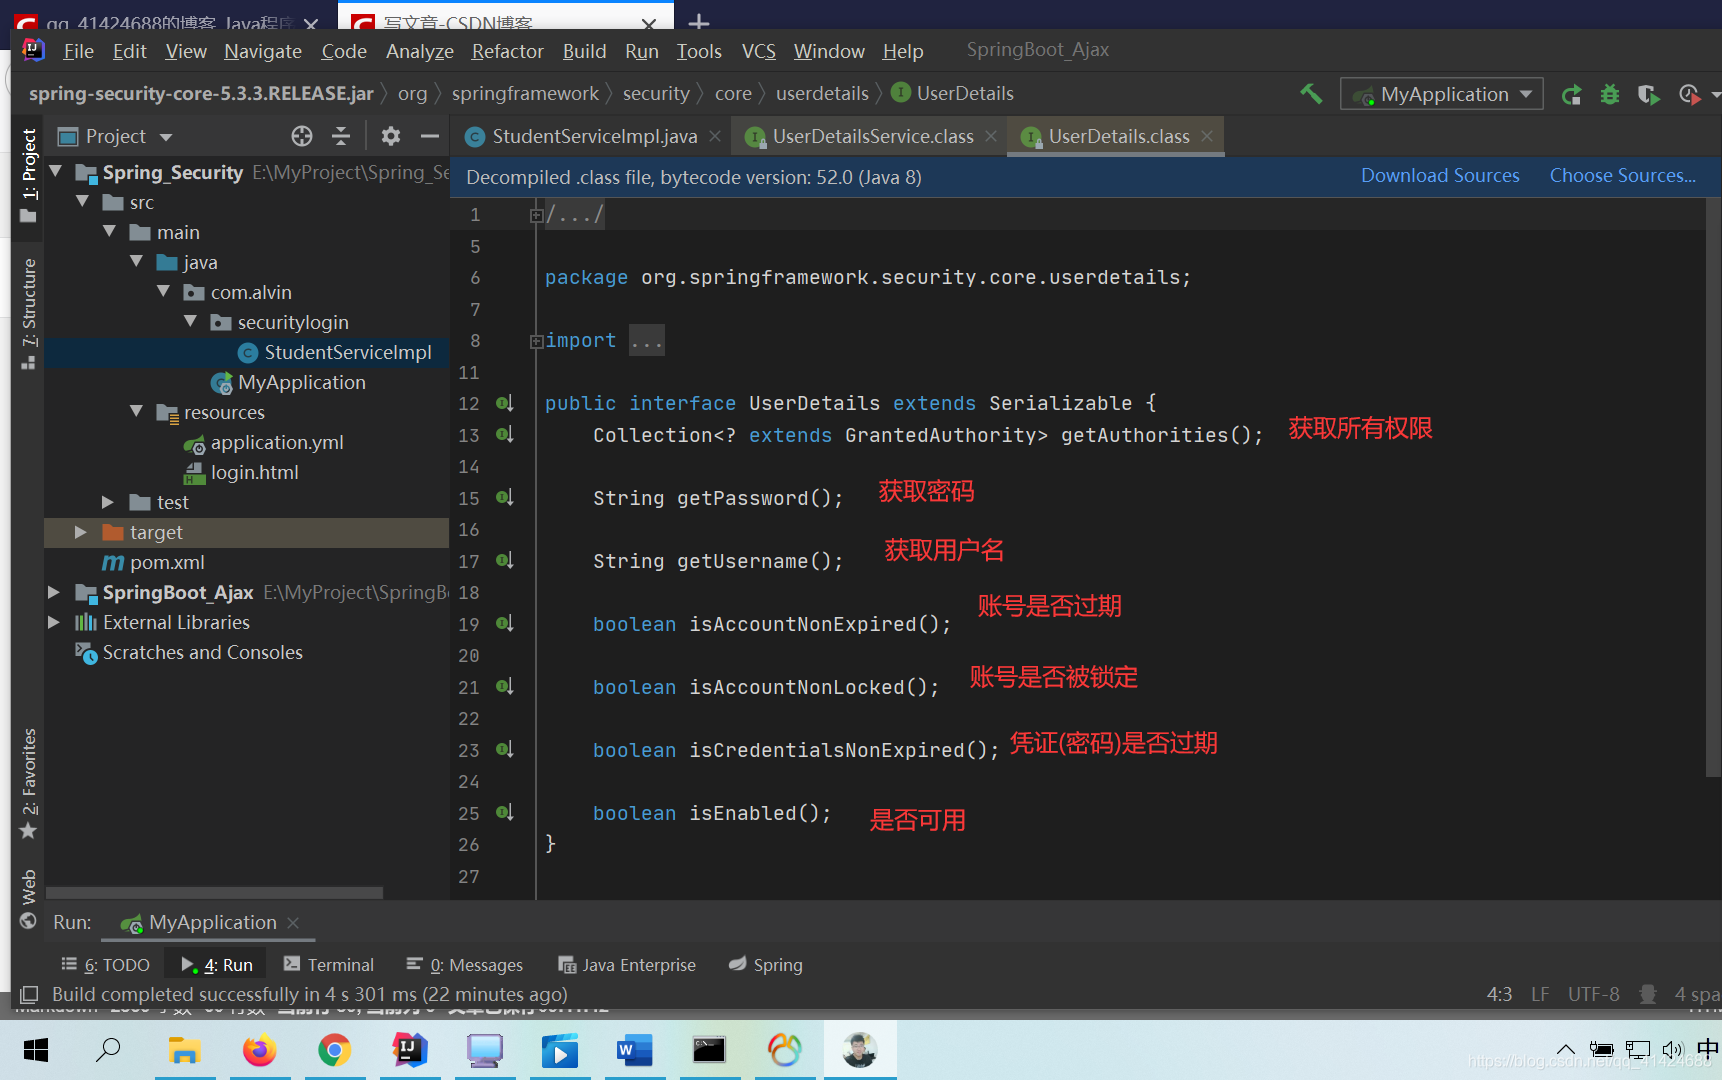This screenshot has width=1722, height=1080.
Task: Click gutter icon beside isAccountNonExpired line 19
Action: pyautogui.click(x=505, y=624)
